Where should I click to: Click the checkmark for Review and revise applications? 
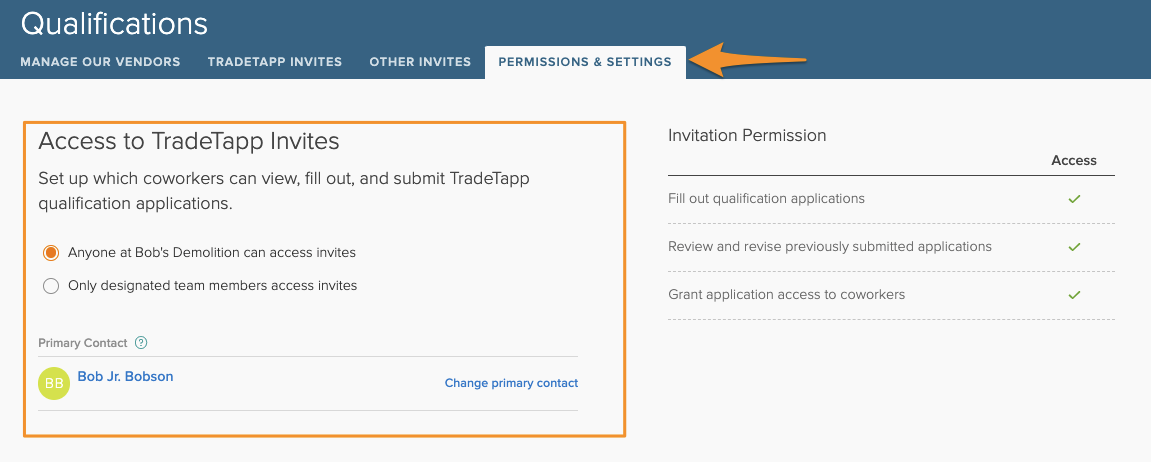point(1074,247)
